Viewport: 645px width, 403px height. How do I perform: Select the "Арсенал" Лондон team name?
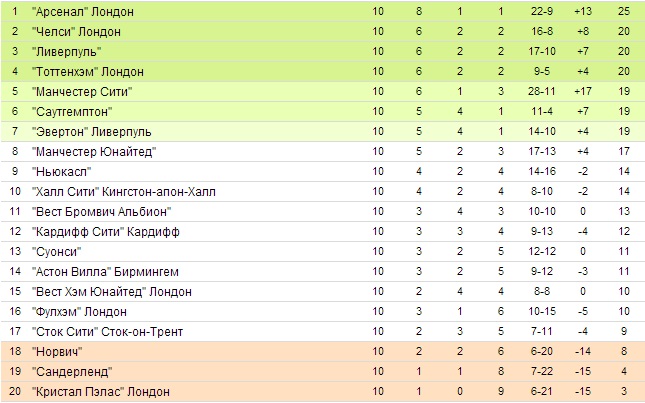tap(83, 12)
